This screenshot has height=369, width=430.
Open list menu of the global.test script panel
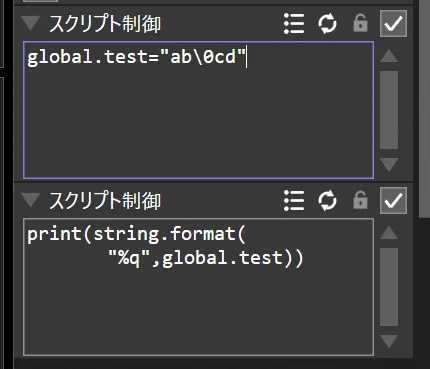tap(294, 24)
